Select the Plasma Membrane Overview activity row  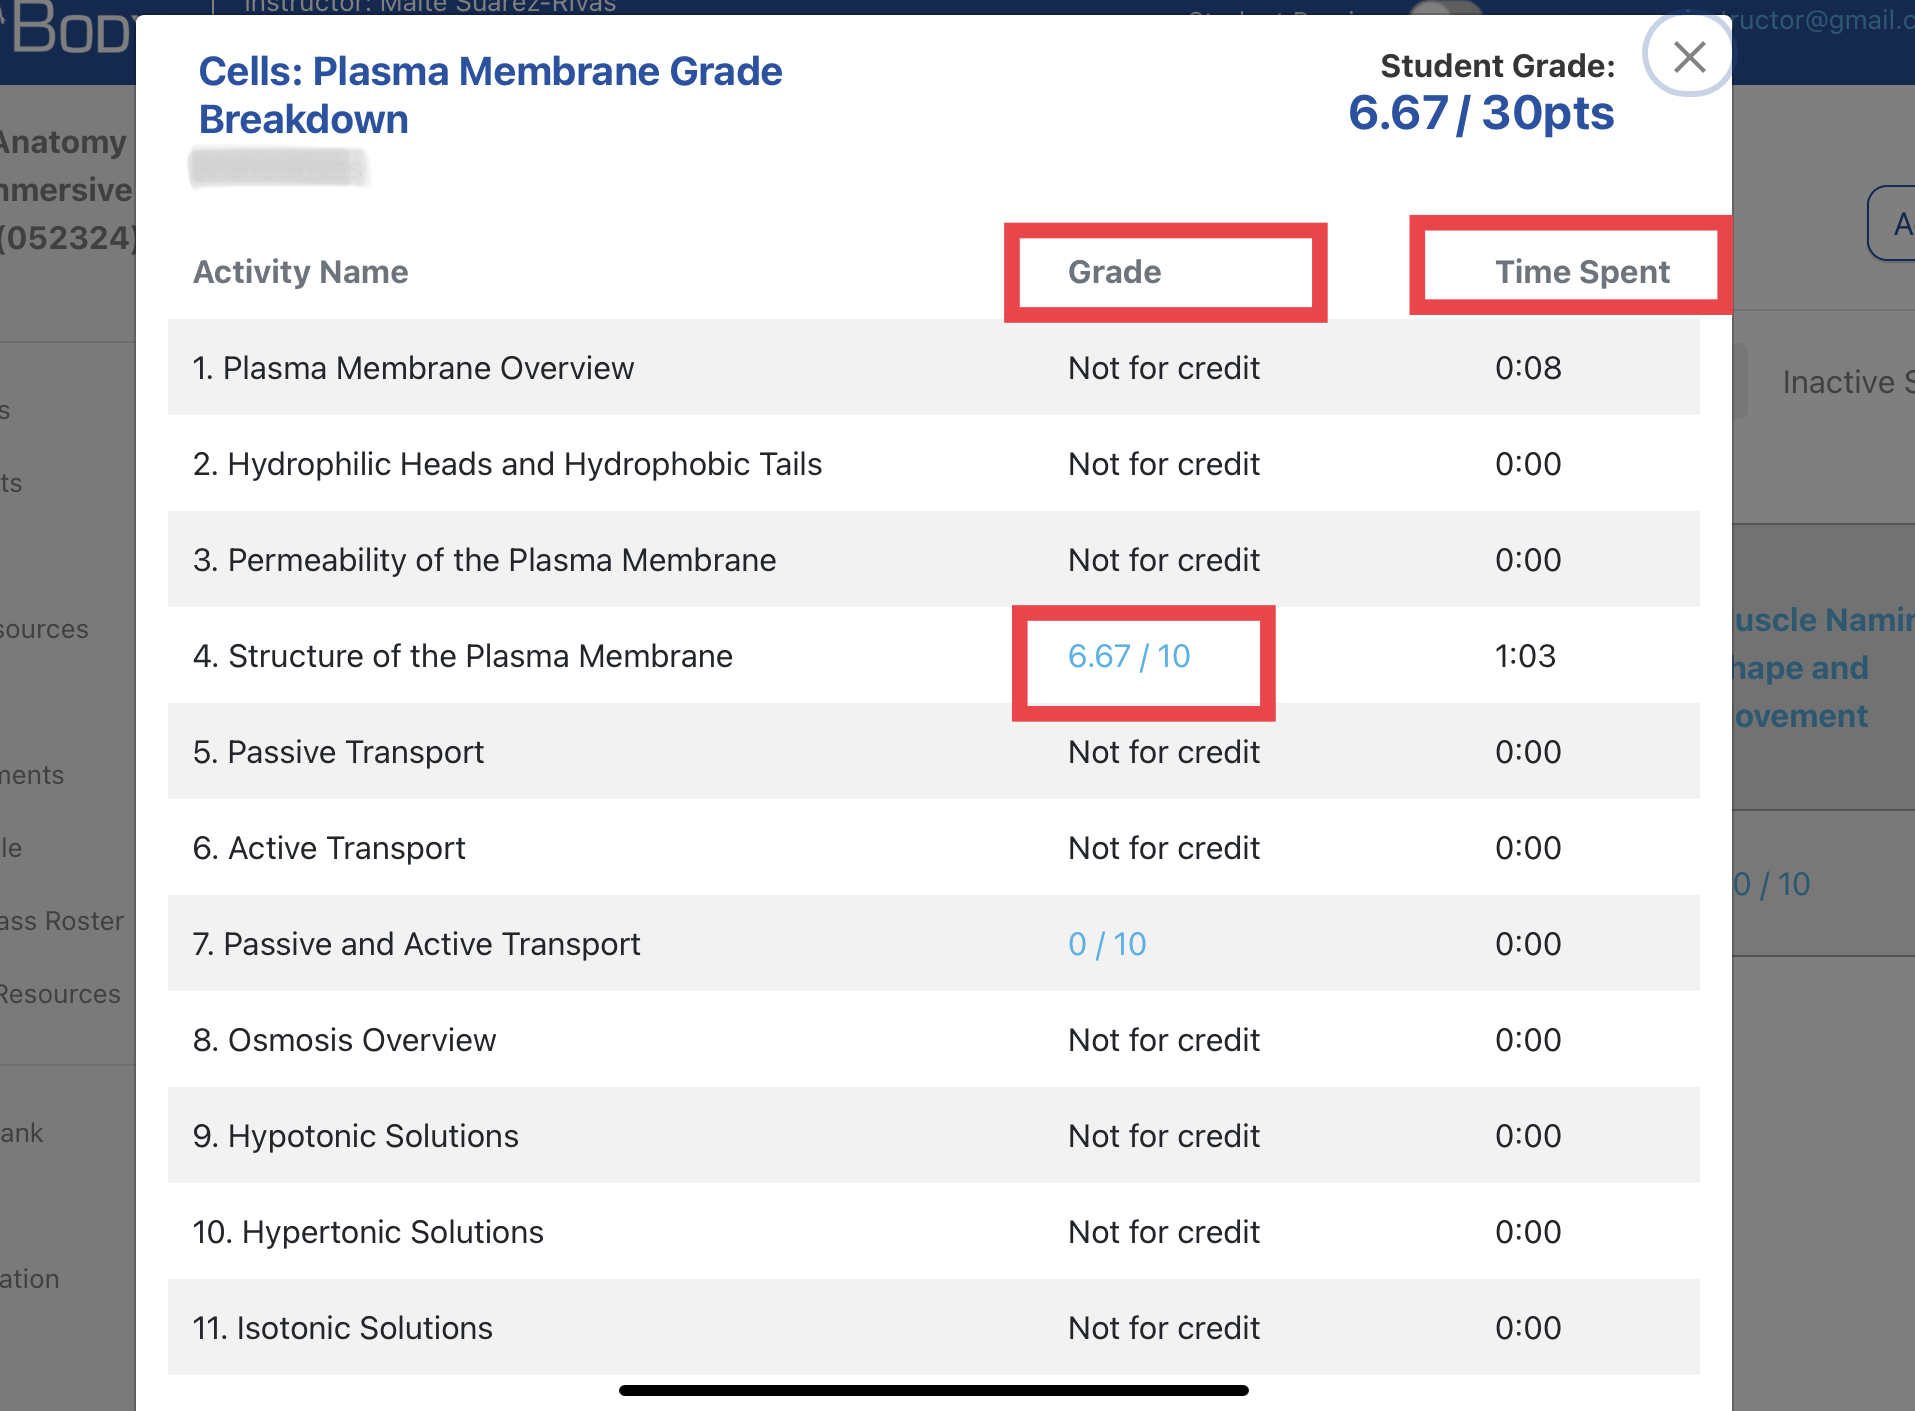pyautogui.click(x=414, y=367)
